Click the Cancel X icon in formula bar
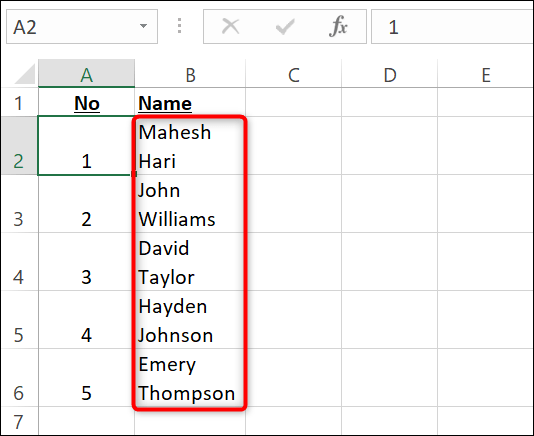This screenshot has height=436, width=534. coord(231,26)
